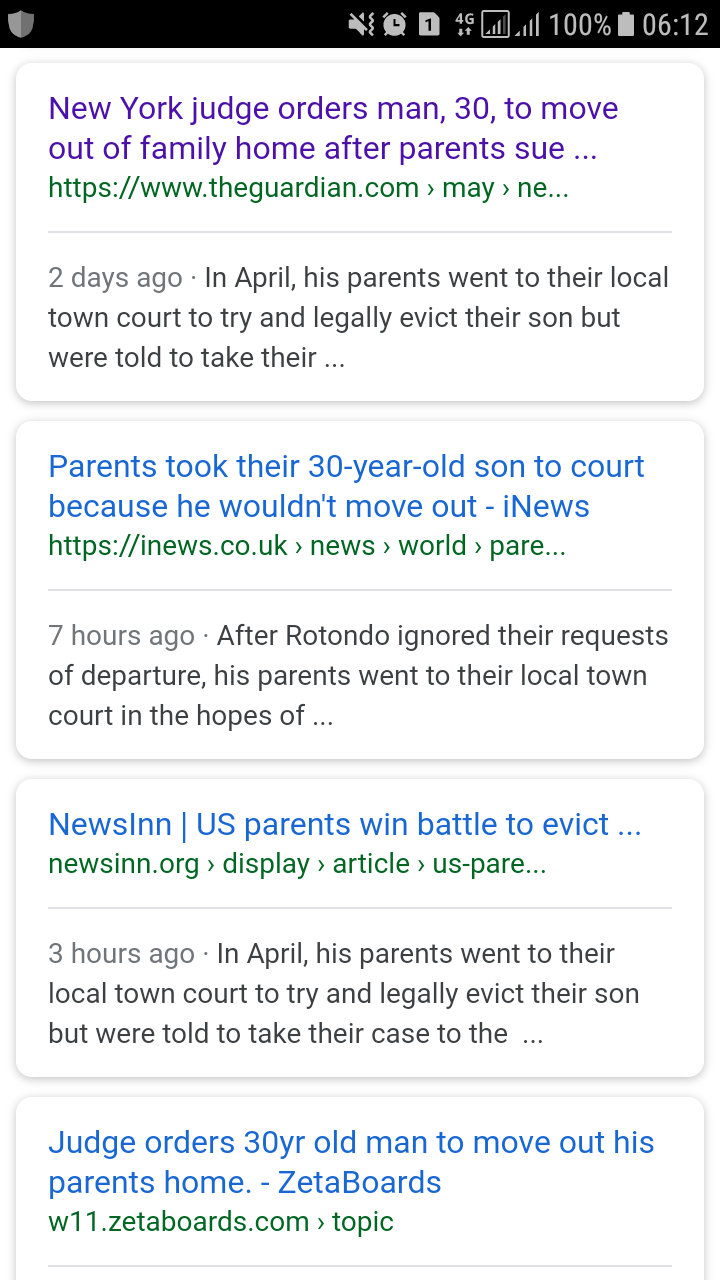The image size is (720, 1280).
Task: Open the NewsInn result on US parents' eviction win
Action: 345,824
